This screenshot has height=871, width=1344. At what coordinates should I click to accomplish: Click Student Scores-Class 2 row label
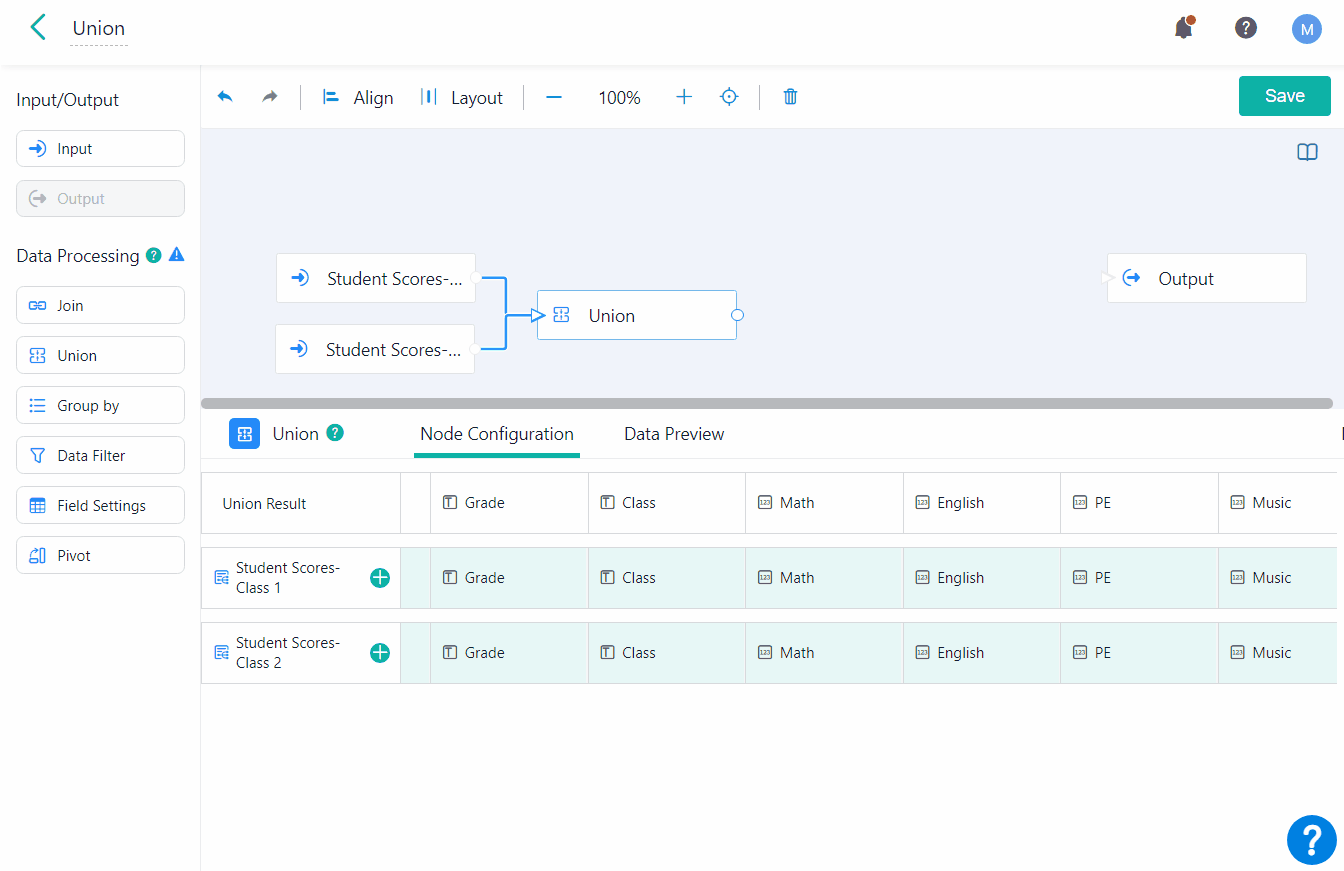click(288, 653)
